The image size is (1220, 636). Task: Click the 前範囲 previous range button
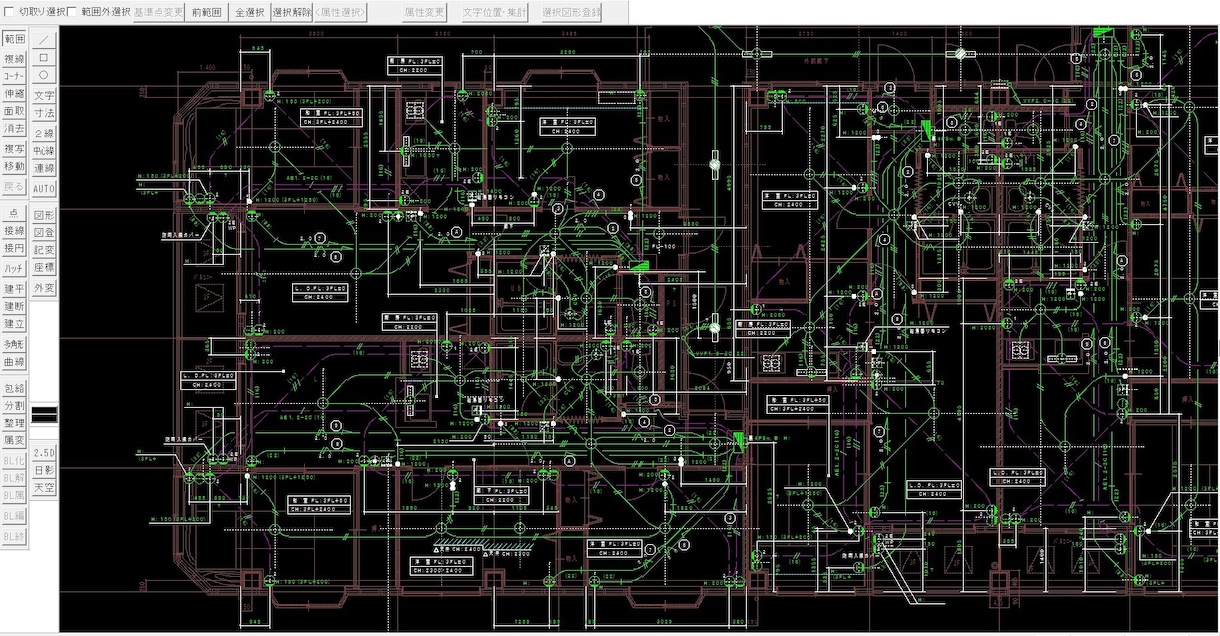(207, 13)
